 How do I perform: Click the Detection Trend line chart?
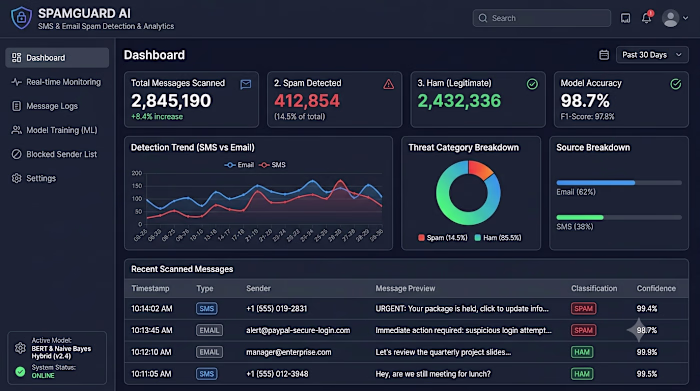pos(264,199)
